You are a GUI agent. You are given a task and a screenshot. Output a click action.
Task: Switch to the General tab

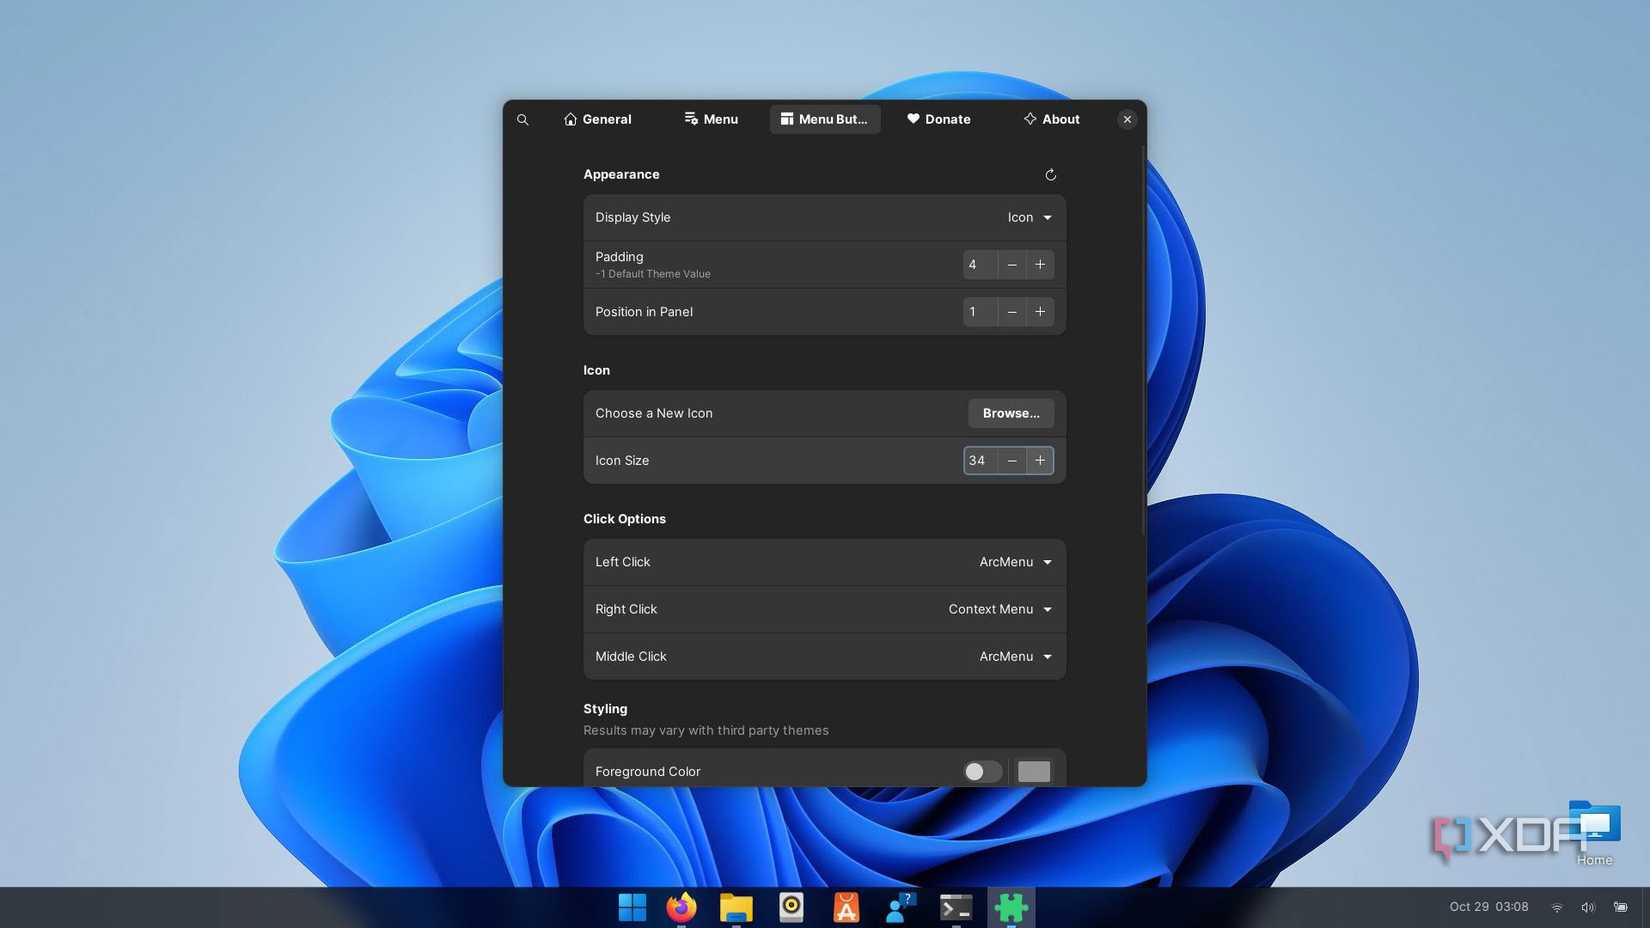pos(597,119)
